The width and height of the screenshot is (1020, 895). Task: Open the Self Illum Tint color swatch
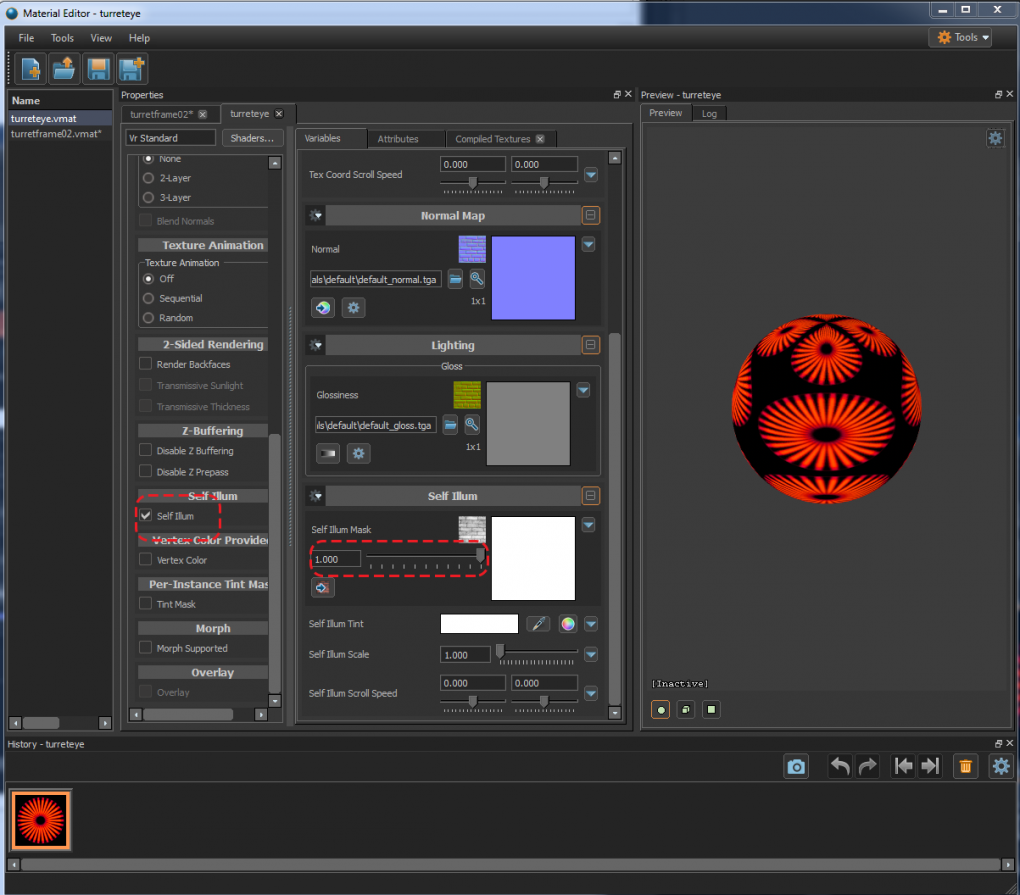pos(479,623)
